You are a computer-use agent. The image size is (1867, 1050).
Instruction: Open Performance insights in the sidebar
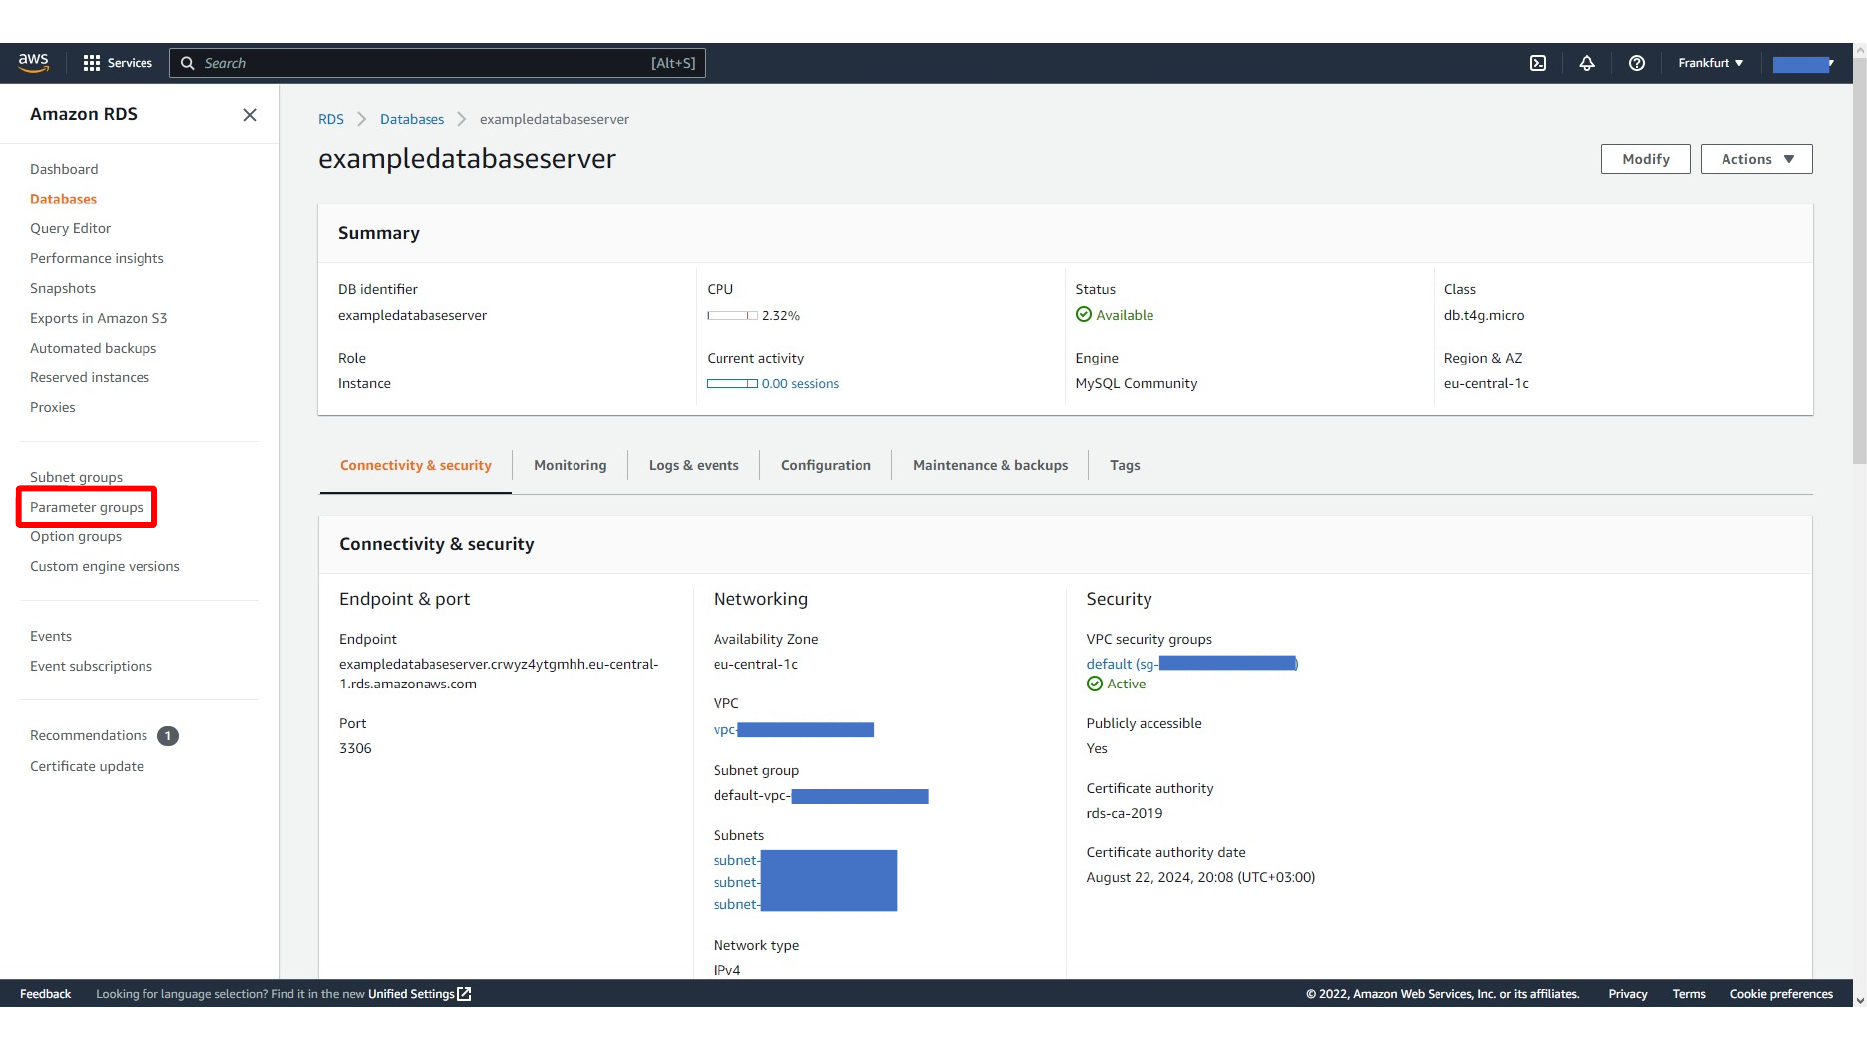tap(97, 258)
